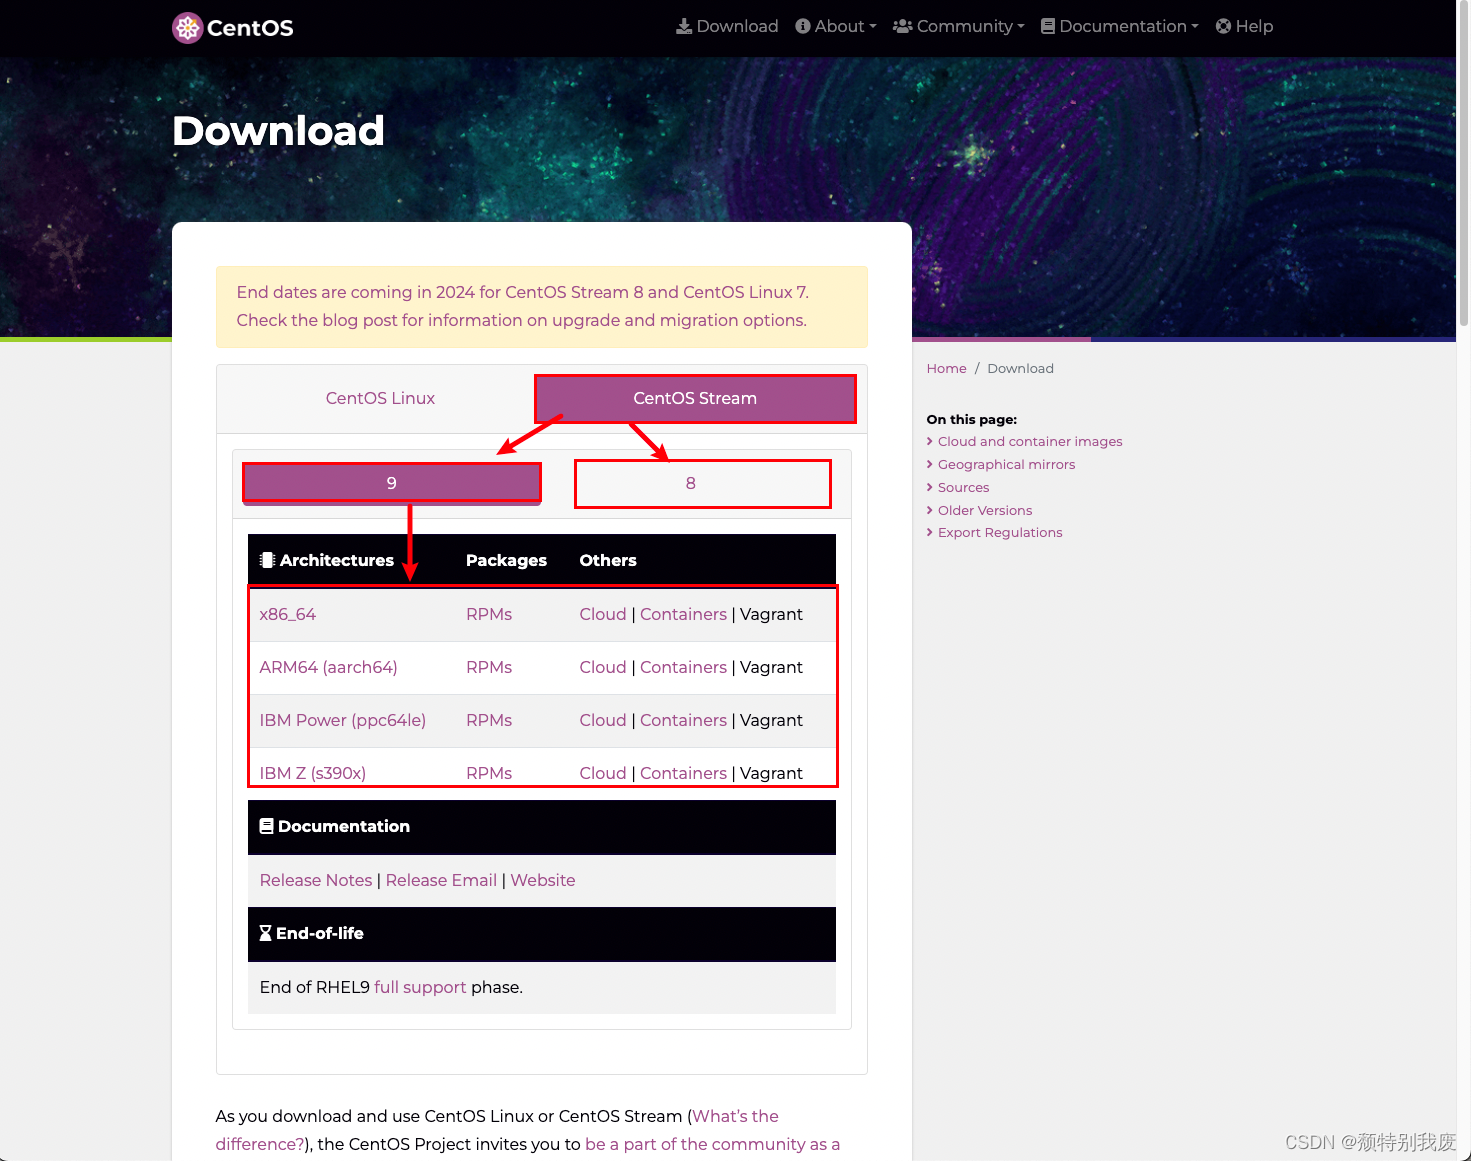Switch to the CentOS Stream tab

point(695,398)
